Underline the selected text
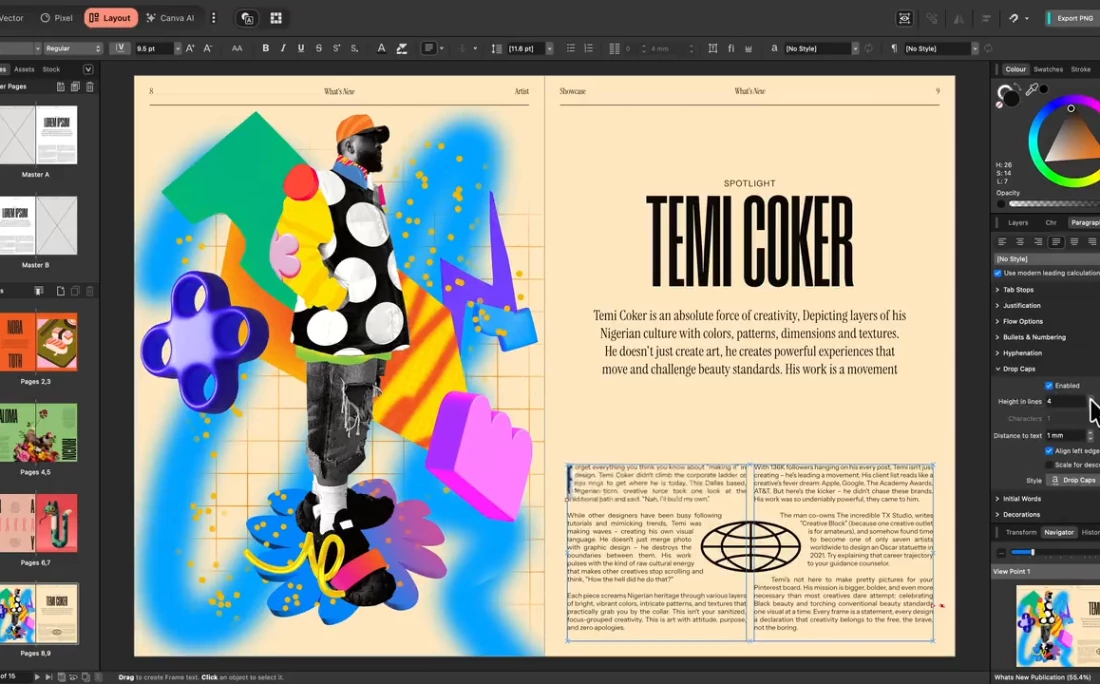Viewport: 1100px width, 684px height. [301, 48]
